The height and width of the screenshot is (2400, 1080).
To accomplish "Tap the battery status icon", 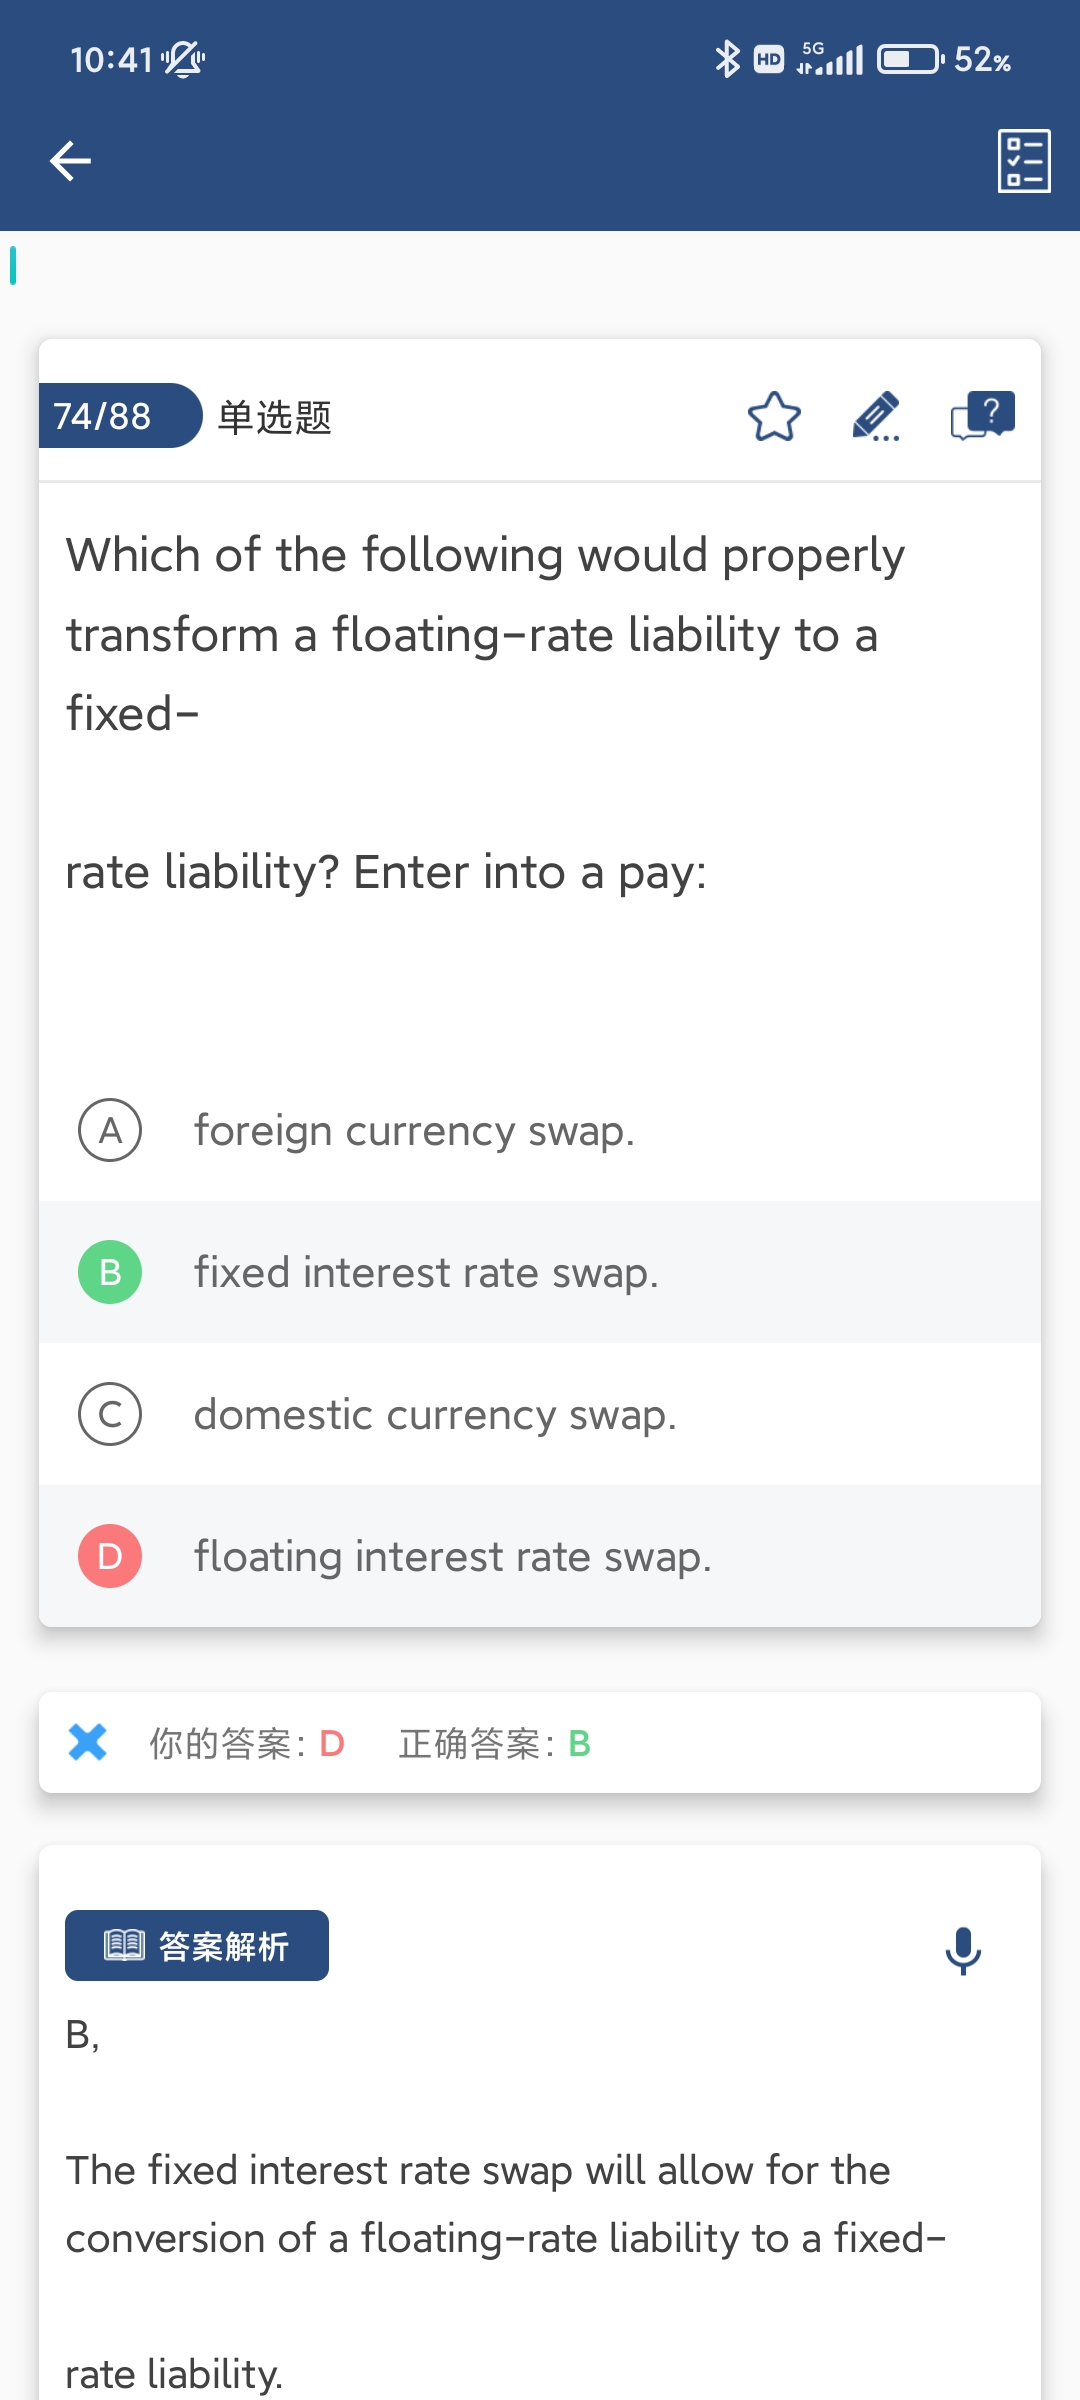I will [x=910, y=60].
